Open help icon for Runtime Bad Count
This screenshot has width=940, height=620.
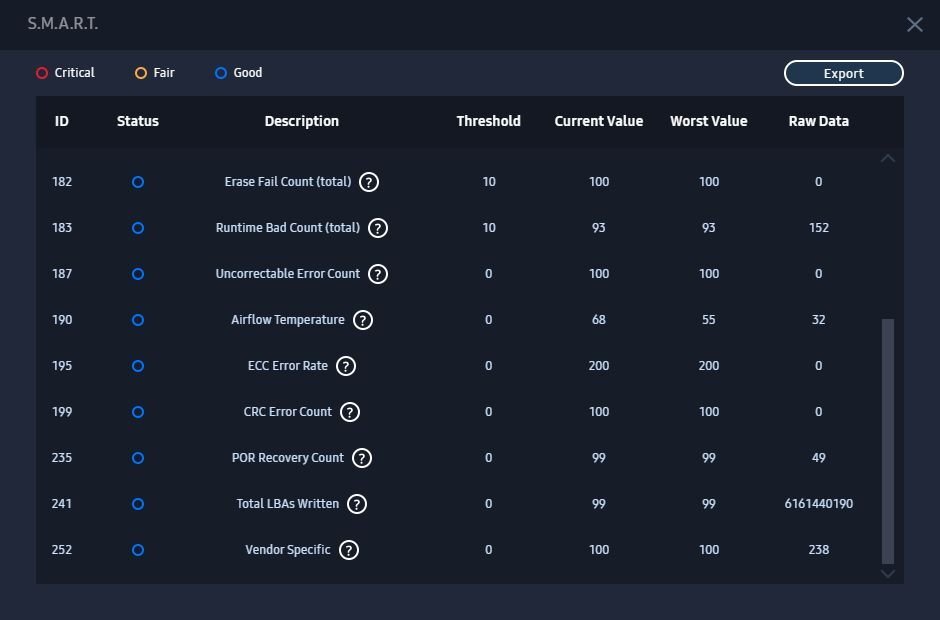pos(378,228)
